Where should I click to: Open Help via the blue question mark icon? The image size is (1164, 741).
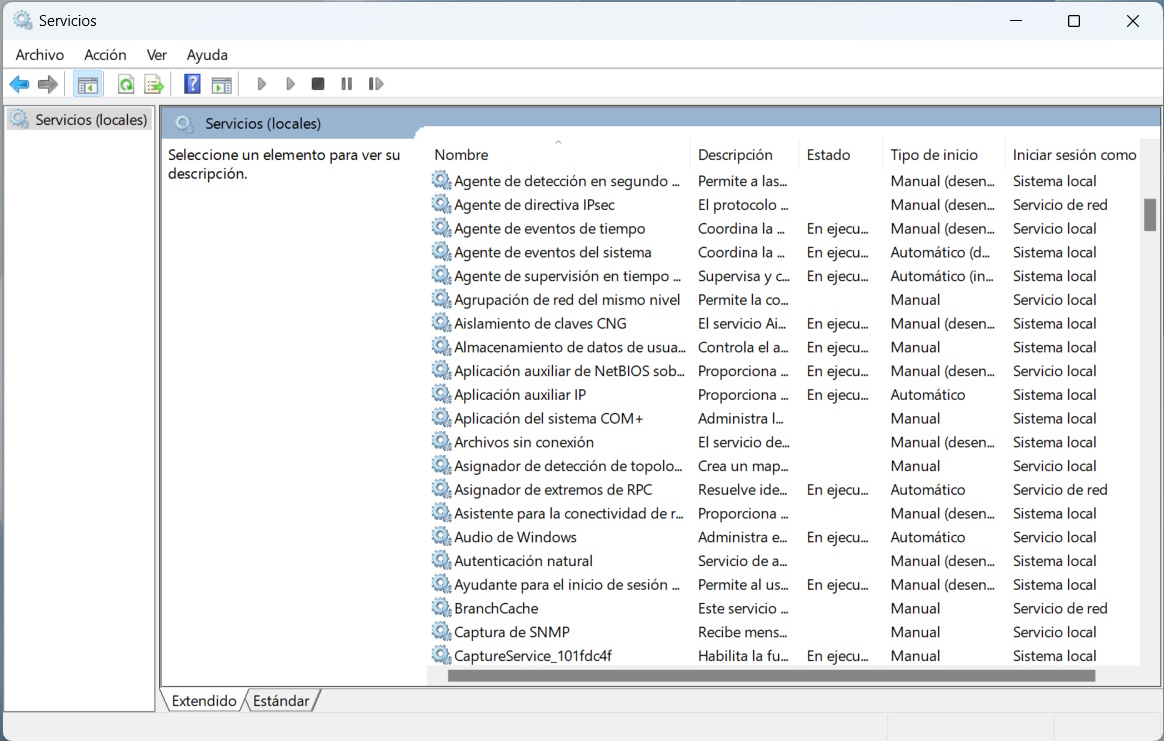coord(192,84)
